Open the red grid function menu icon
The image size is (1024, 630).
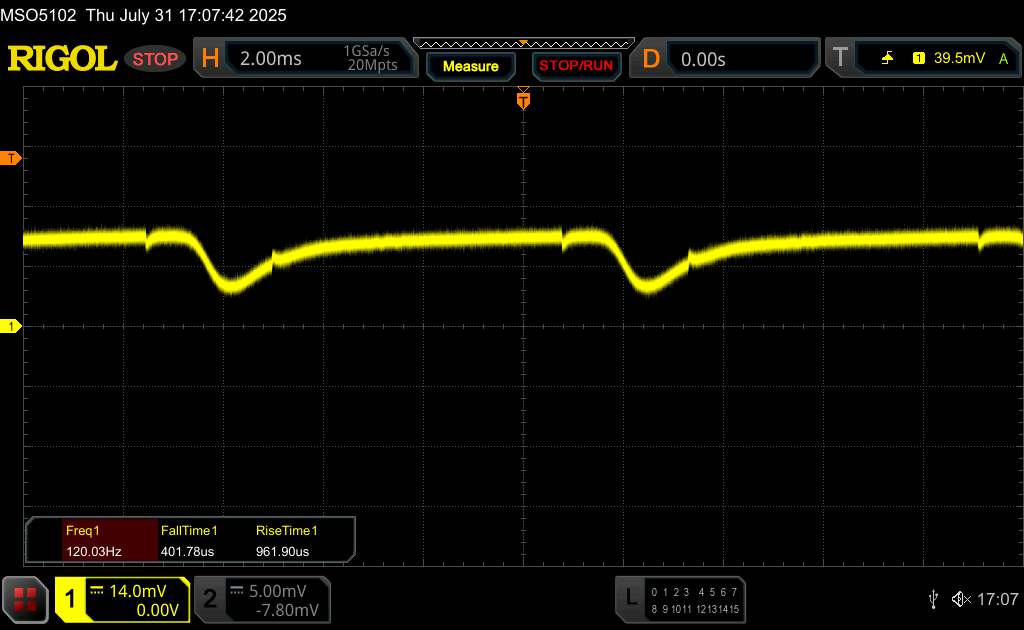pos(26,598)
